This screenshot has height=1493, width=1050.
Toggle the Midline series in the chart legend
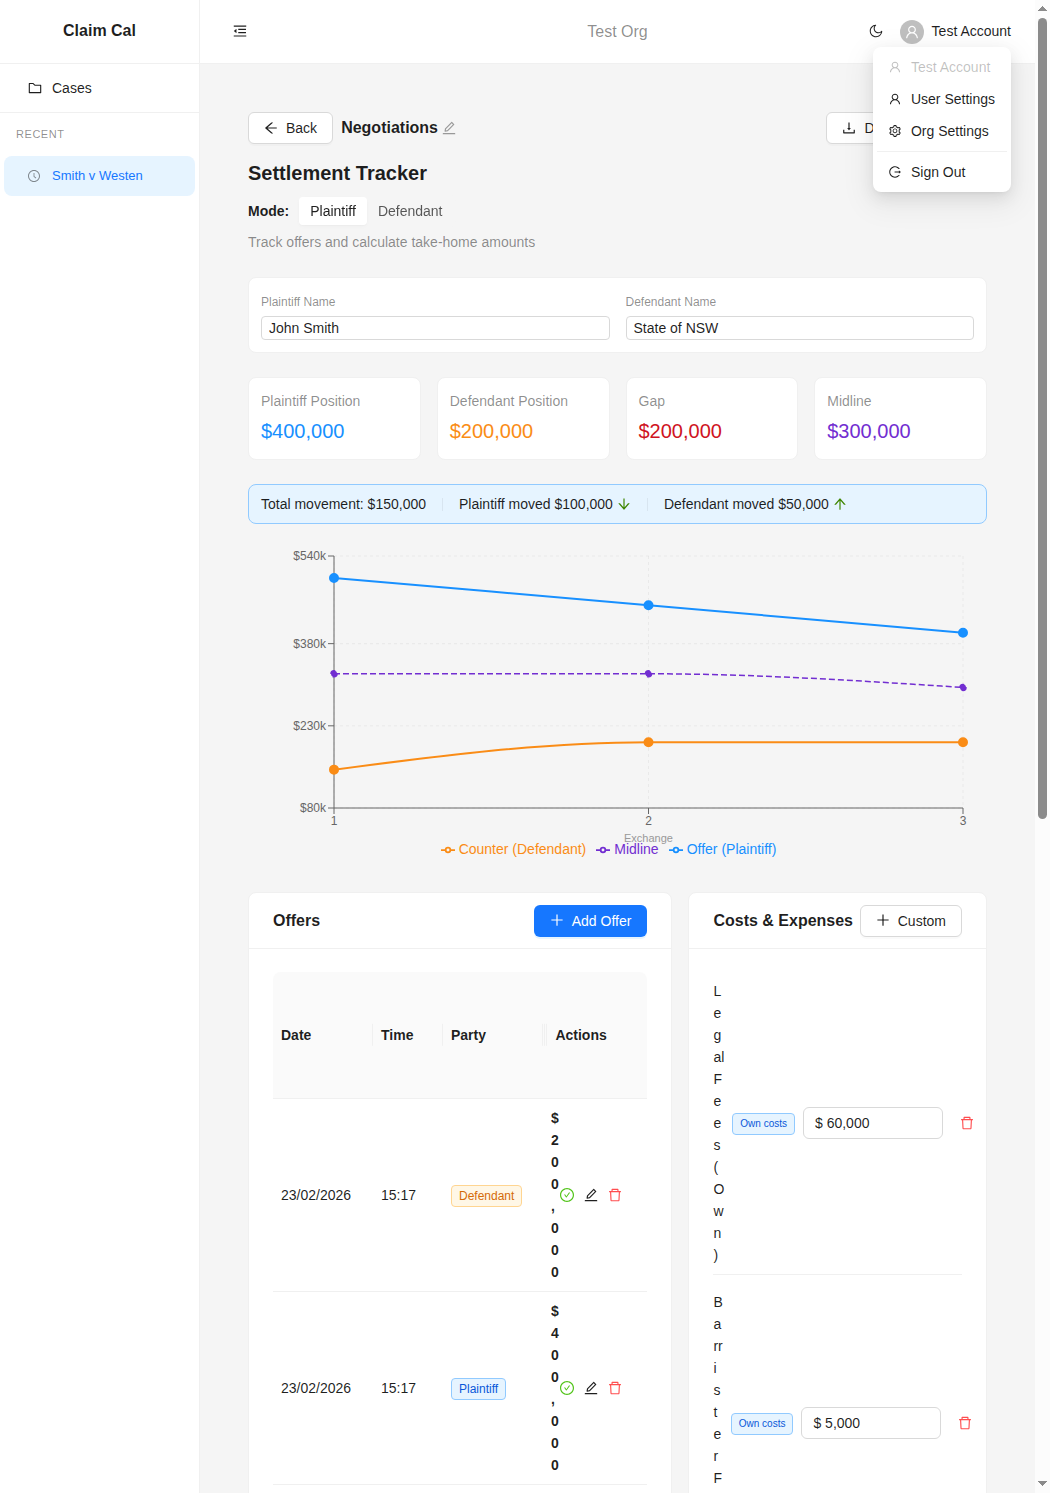[x=627, y=849]
